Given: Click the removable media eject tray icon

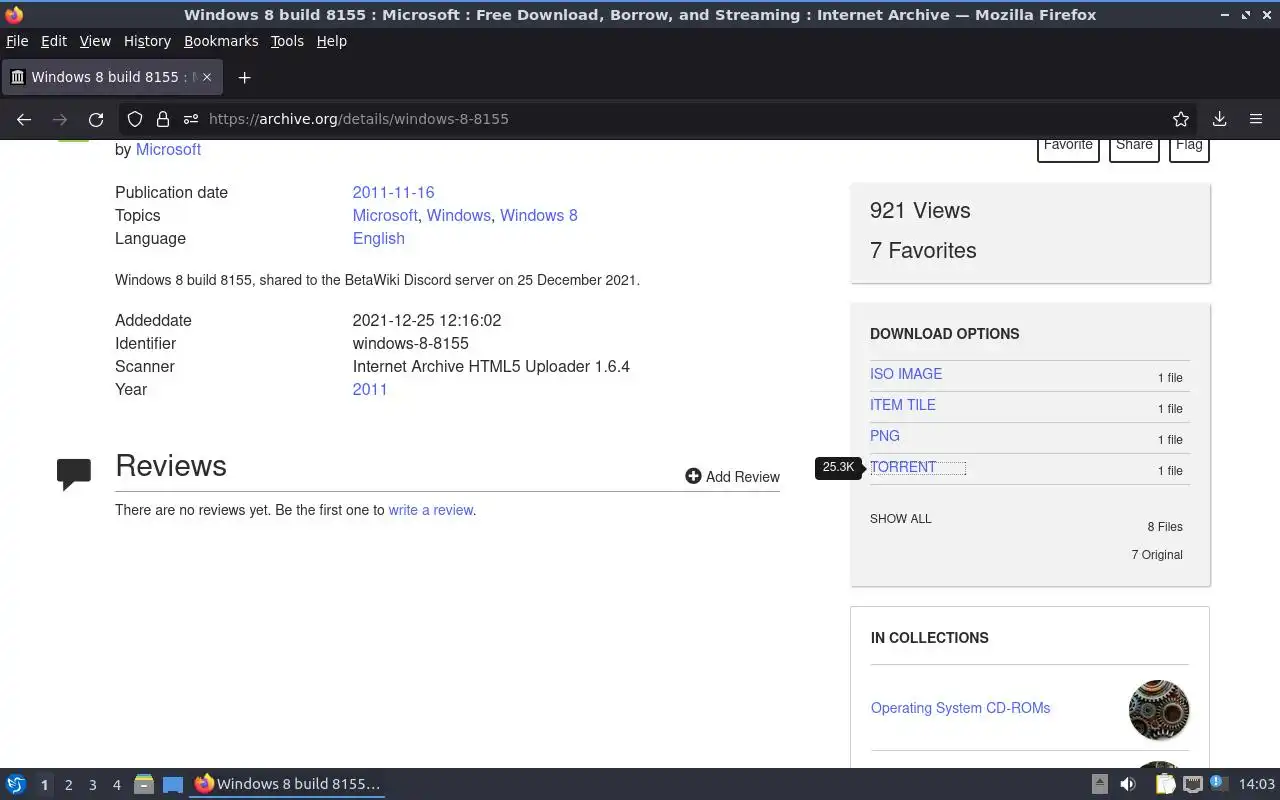Looking at the screenshot, I should [x=1099, y=784].
